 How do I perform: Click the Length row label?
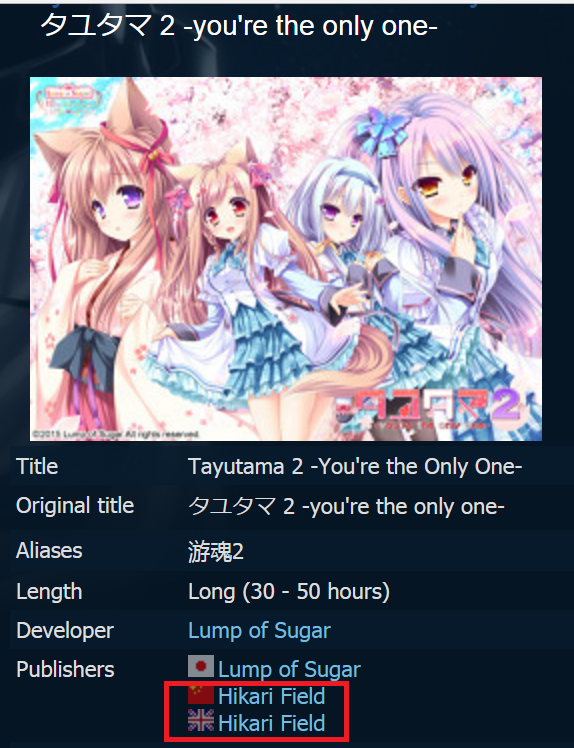pyautogui.click(x=49, y=592)
